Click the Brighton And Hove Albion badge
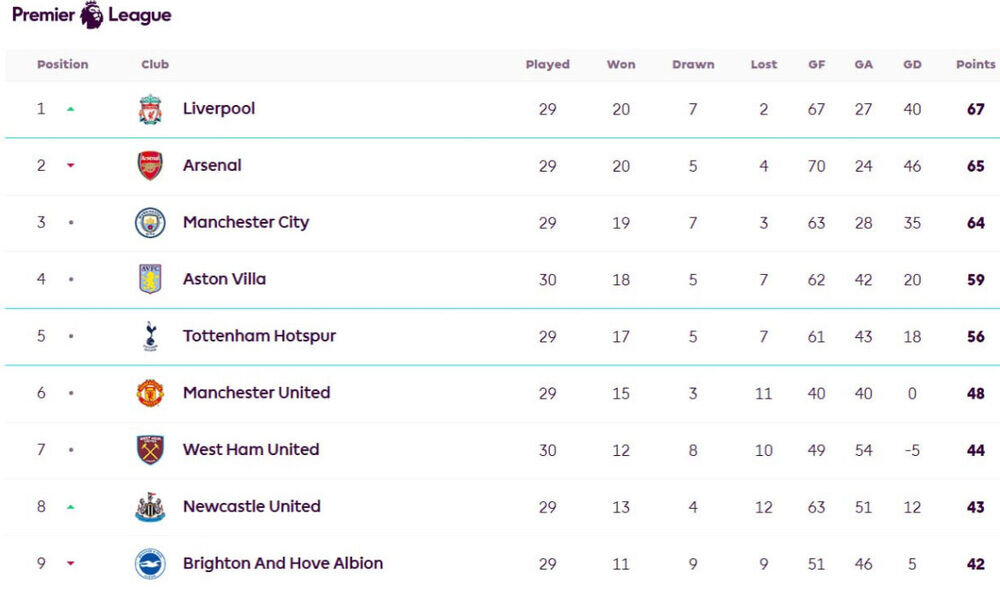The width and height of the screenshot is (1000, 590). tap(151, 564)
